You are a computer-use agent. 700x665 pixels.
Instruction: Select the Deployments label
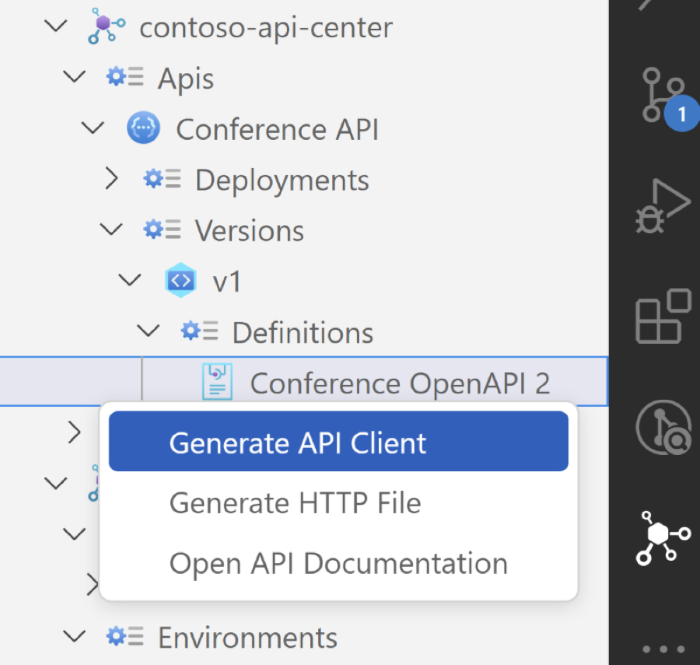pyautogui.click(x=282, y=180)
